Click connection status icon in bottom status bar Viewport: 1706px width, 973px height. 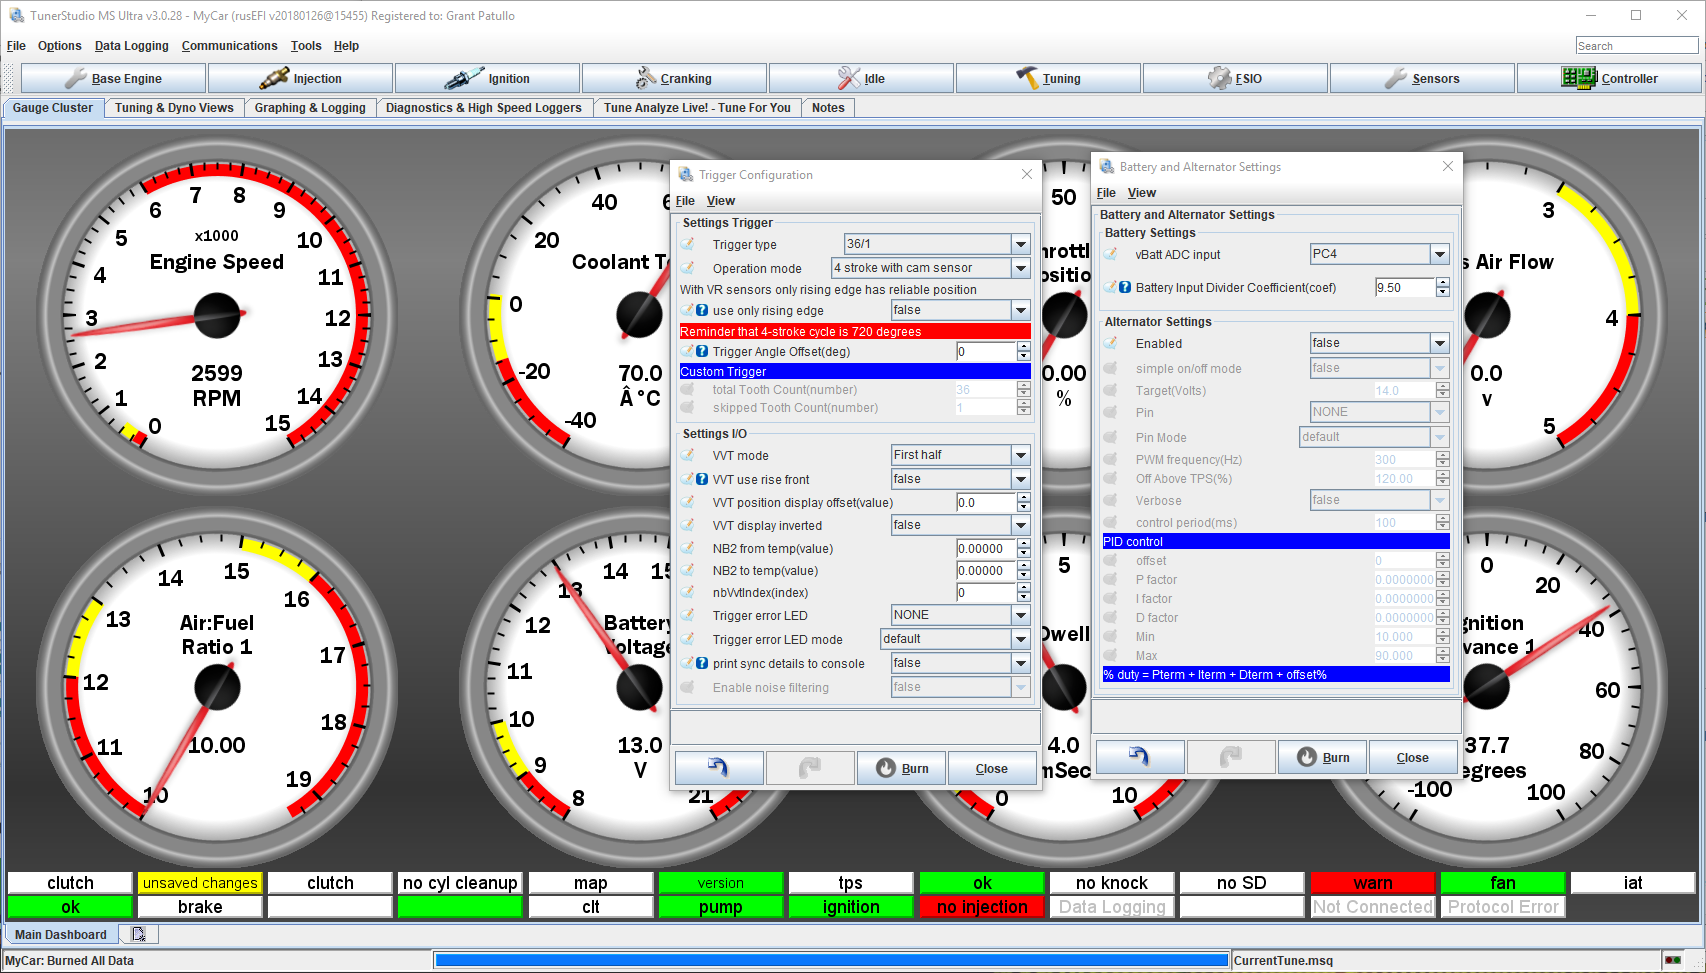pyautogui.click(x=1673, y=960)
